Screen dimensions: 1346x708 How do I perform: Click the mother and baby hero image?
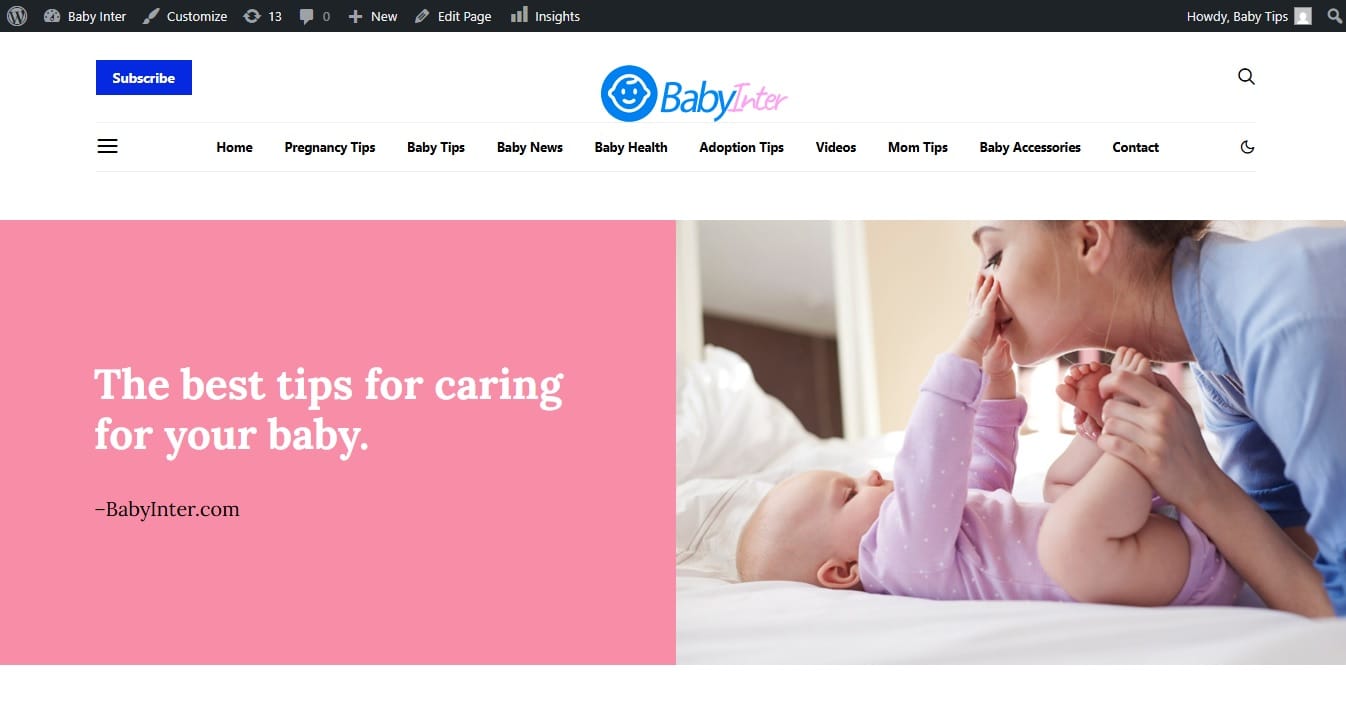point(1011,442)
